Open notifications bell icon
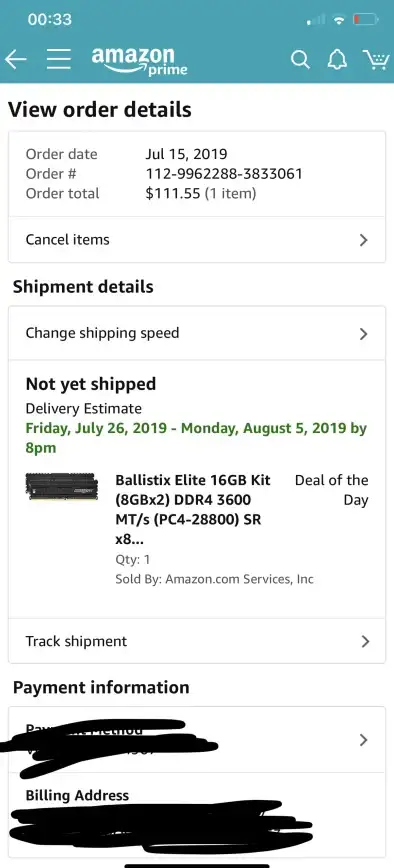 tap(337, 60)
